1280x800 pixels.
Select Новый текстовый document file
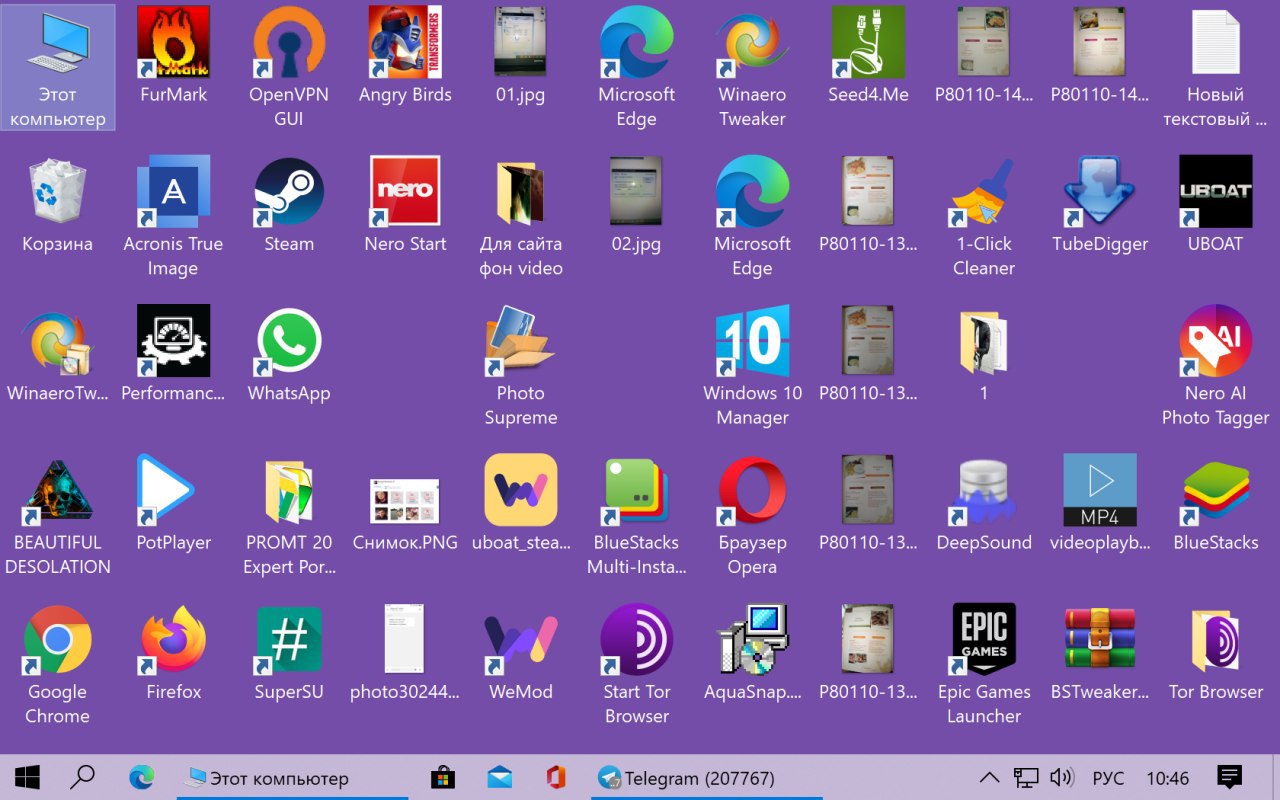click(x=1216, y=43)
